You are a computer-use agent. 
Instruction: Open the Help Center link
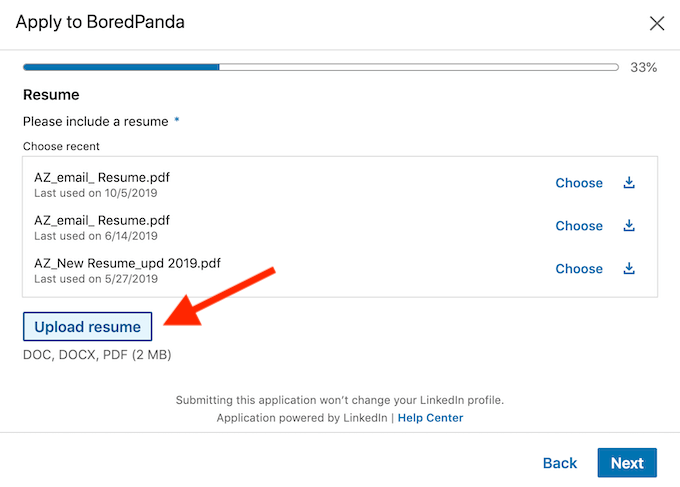tap(430, 418)
